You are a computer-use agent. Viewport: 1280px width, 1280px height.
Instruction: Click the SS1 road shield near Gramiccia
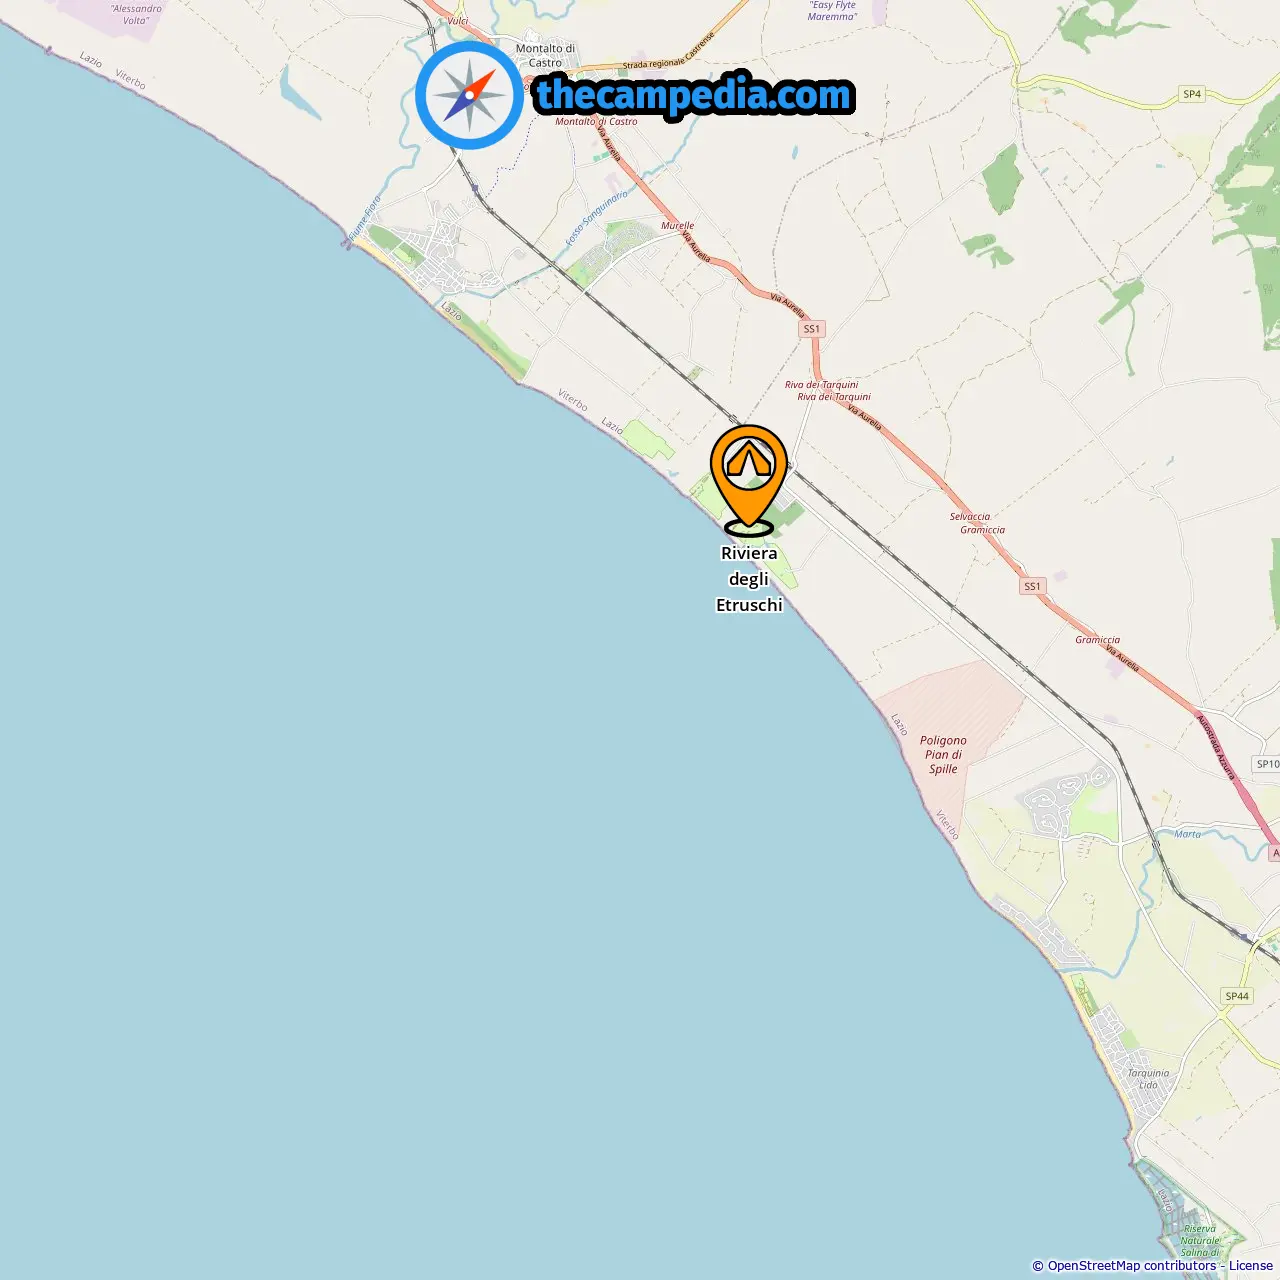pos(1033,586)
